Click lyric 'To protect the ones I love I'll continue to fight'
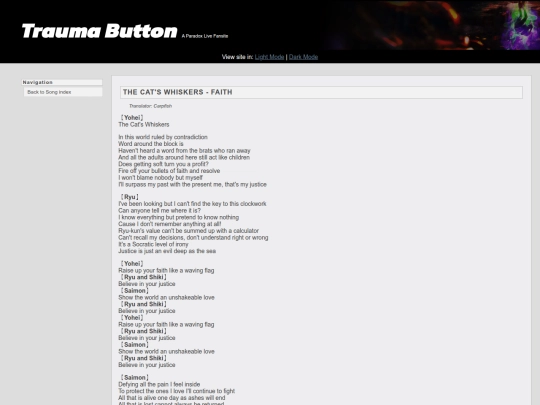 [x=176, y=391]
